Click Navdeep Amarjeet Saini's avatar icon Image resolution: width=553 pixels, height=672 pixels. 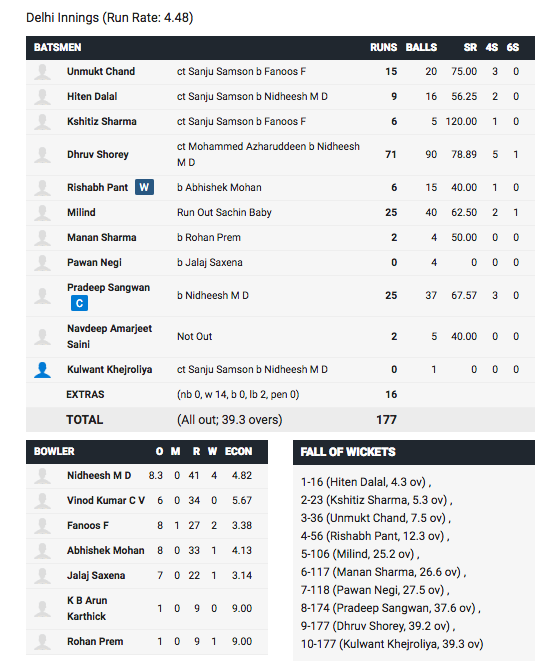pyautogui.click(x=42, y=337)
